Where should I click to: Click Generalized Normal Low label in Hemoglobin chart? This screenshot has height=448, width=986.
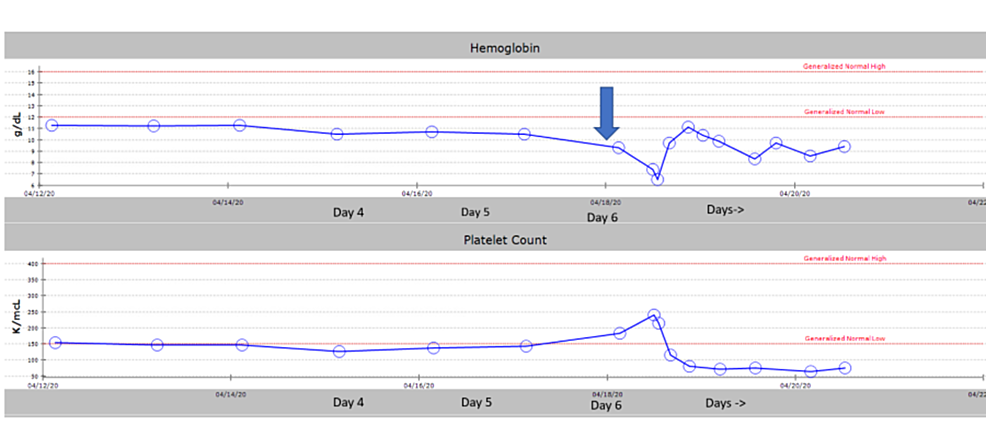click(x=844, y=112)
